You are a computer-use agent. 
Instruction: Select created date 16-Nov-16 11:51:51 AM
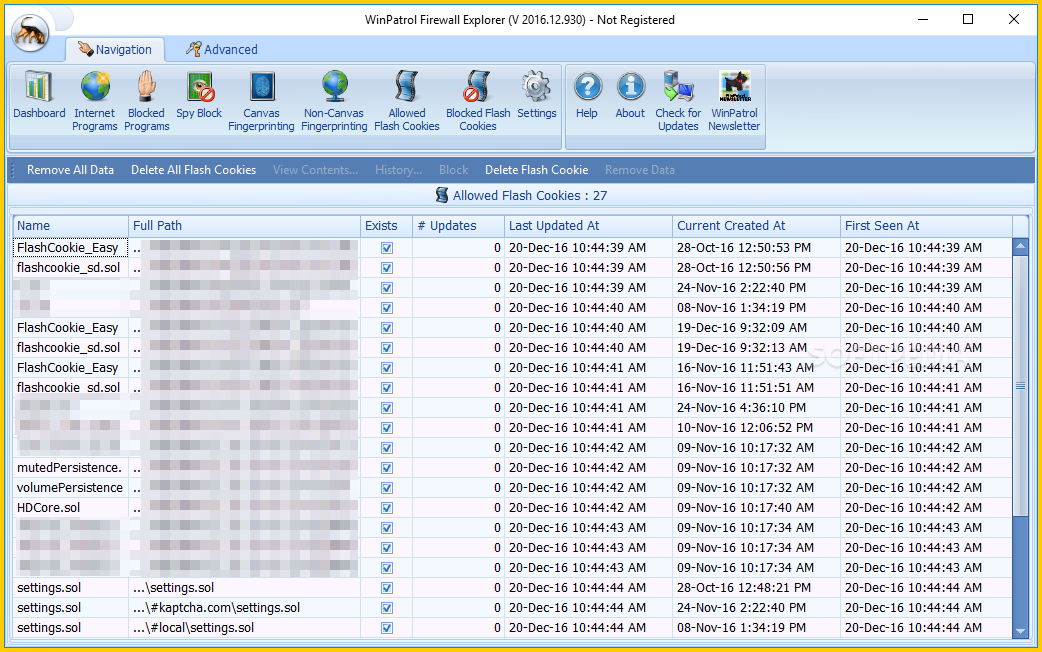tap(745, 387)
